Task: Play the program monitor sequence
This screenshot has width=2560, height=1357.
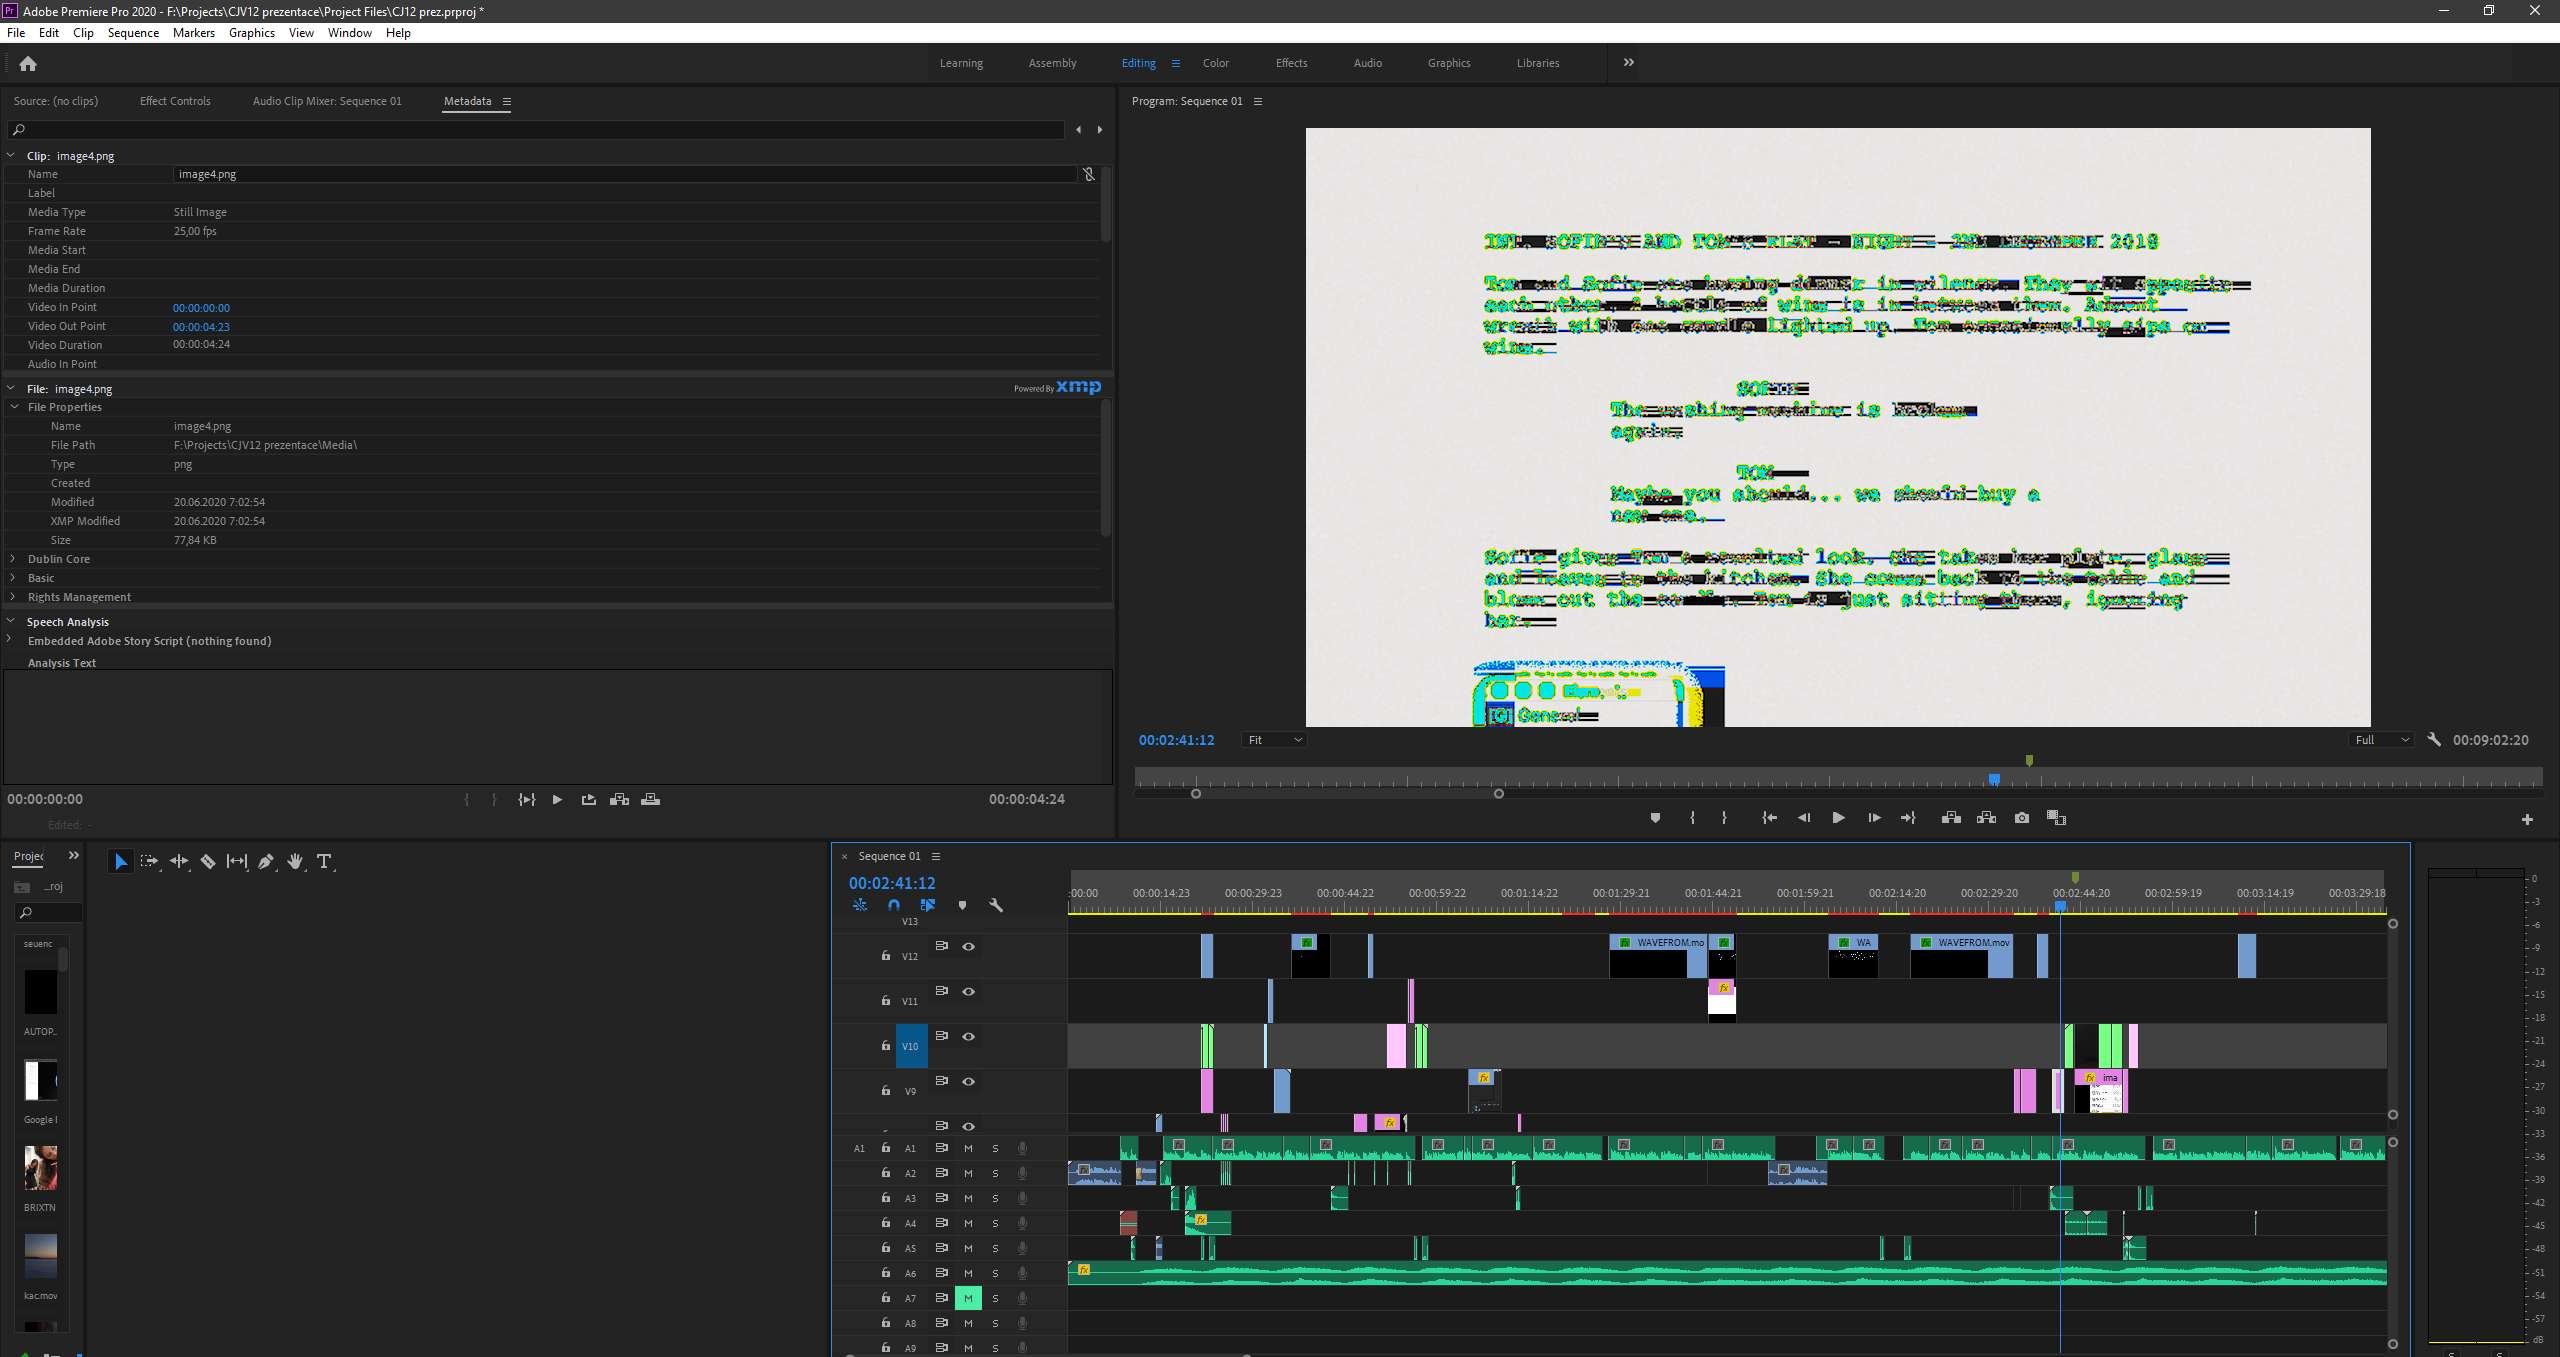Action: 1838,818
